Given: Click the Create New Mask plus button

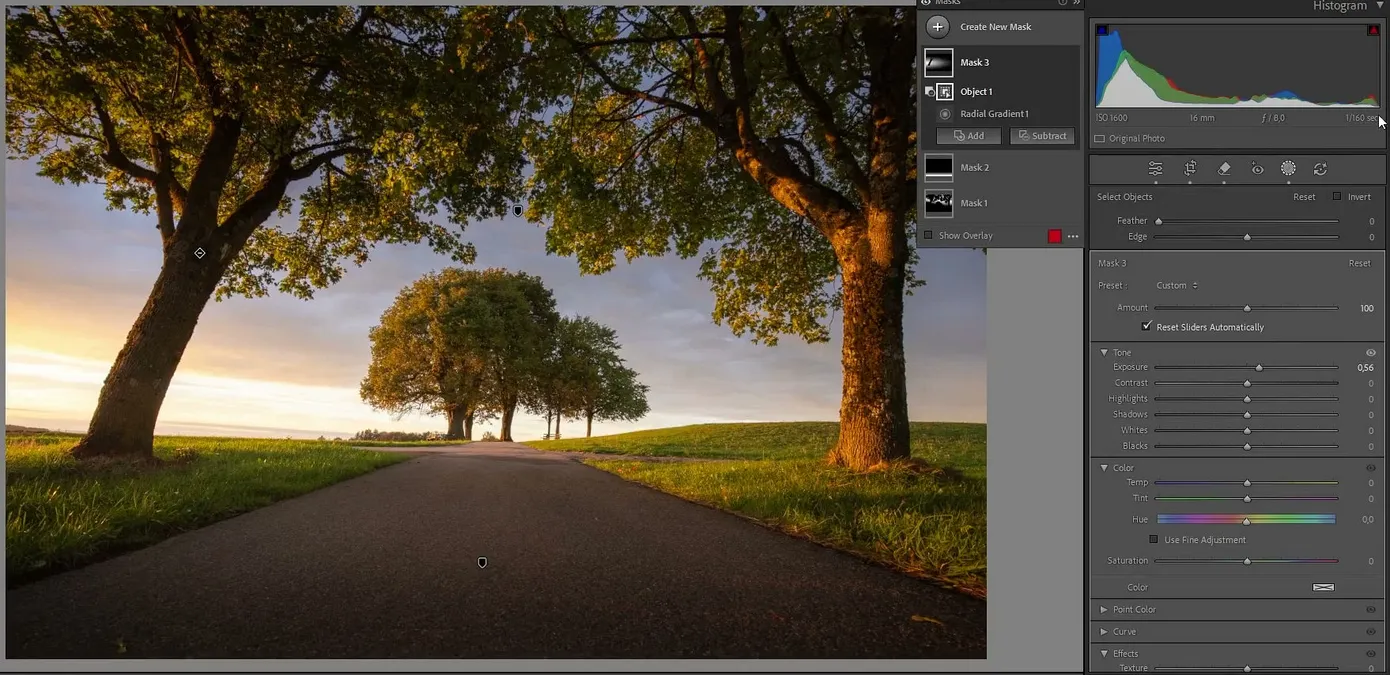Looking at the screenshot, I should pyautogui.click(x=937, y=27).
